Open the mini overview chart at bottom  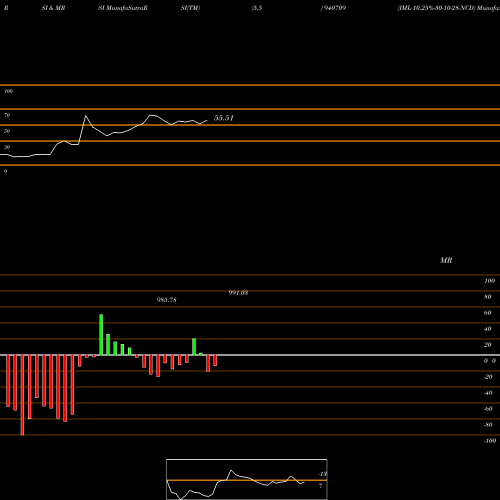tap(247, 479)
